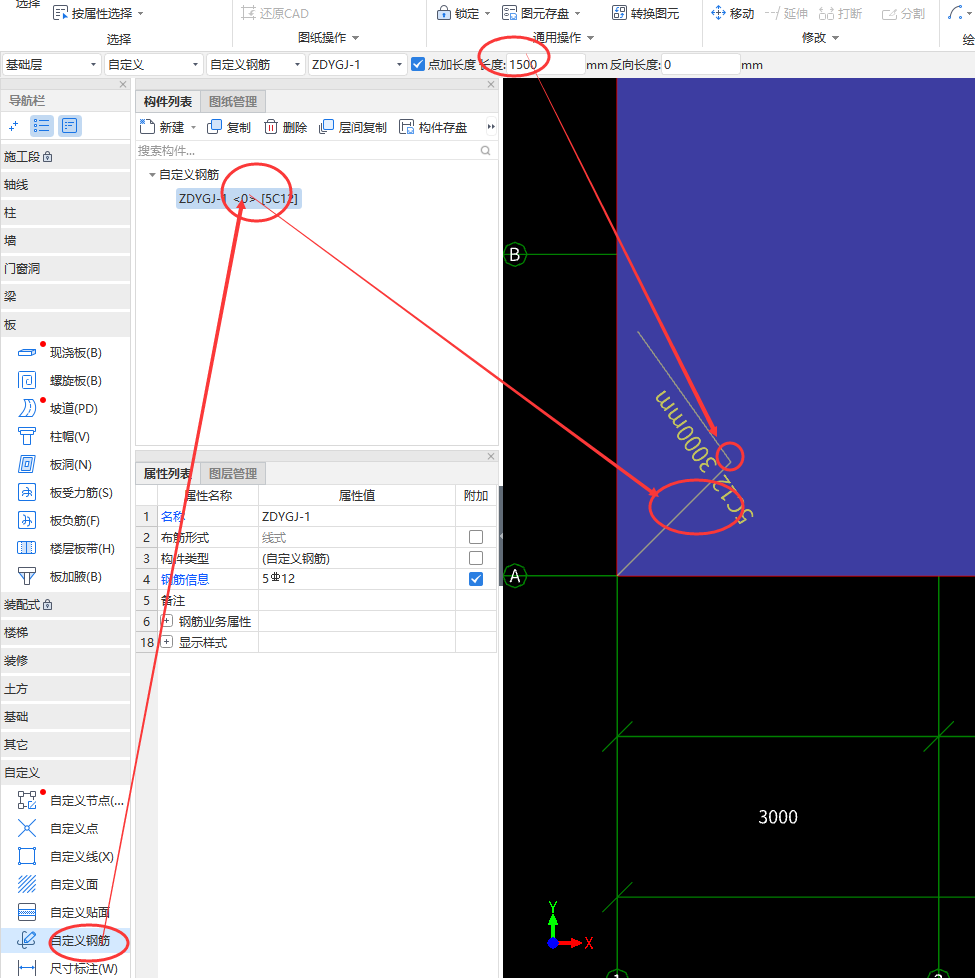Click the 钢筋信息 value cell 5⌀12

click(x=357, y=579)
